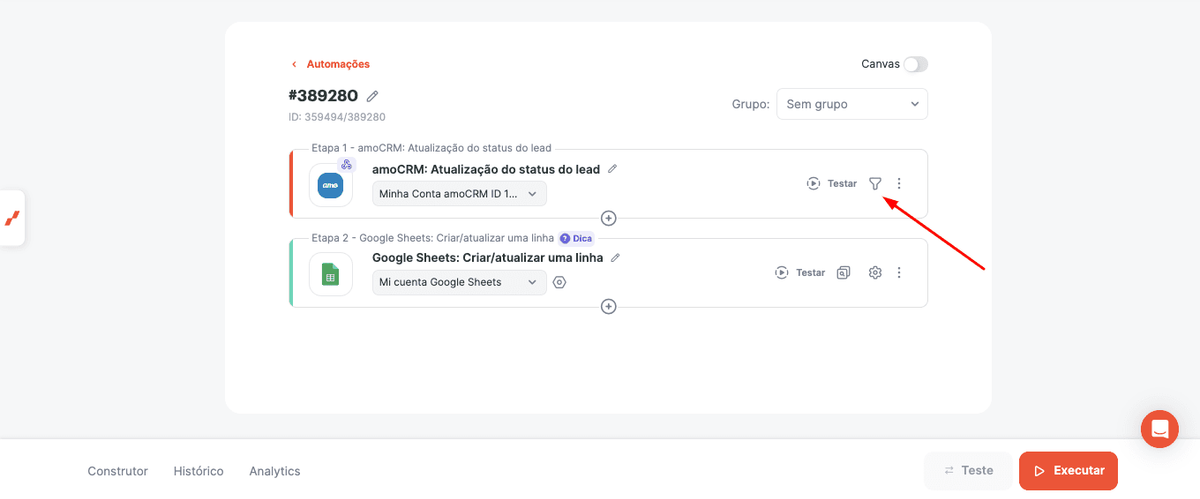This screenshot has width=1200, height=499.
Task: Click the Executar button
Action: click(x=1068, y=471)
